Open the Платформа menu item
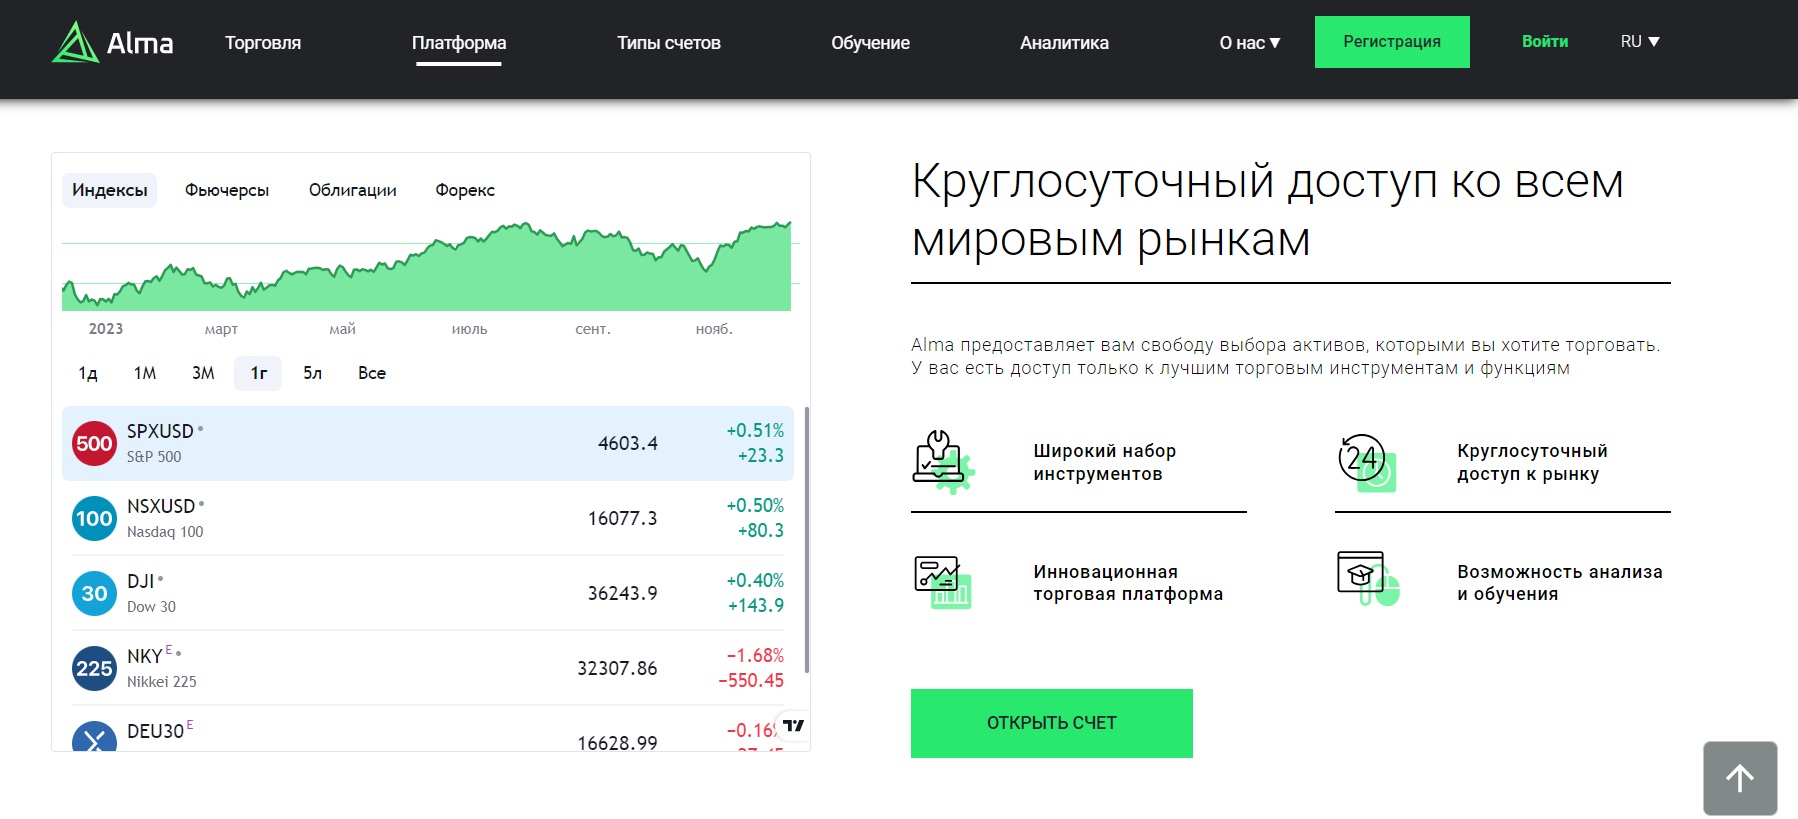This screenshot has height=819, width=1798. tap(459, 43)
